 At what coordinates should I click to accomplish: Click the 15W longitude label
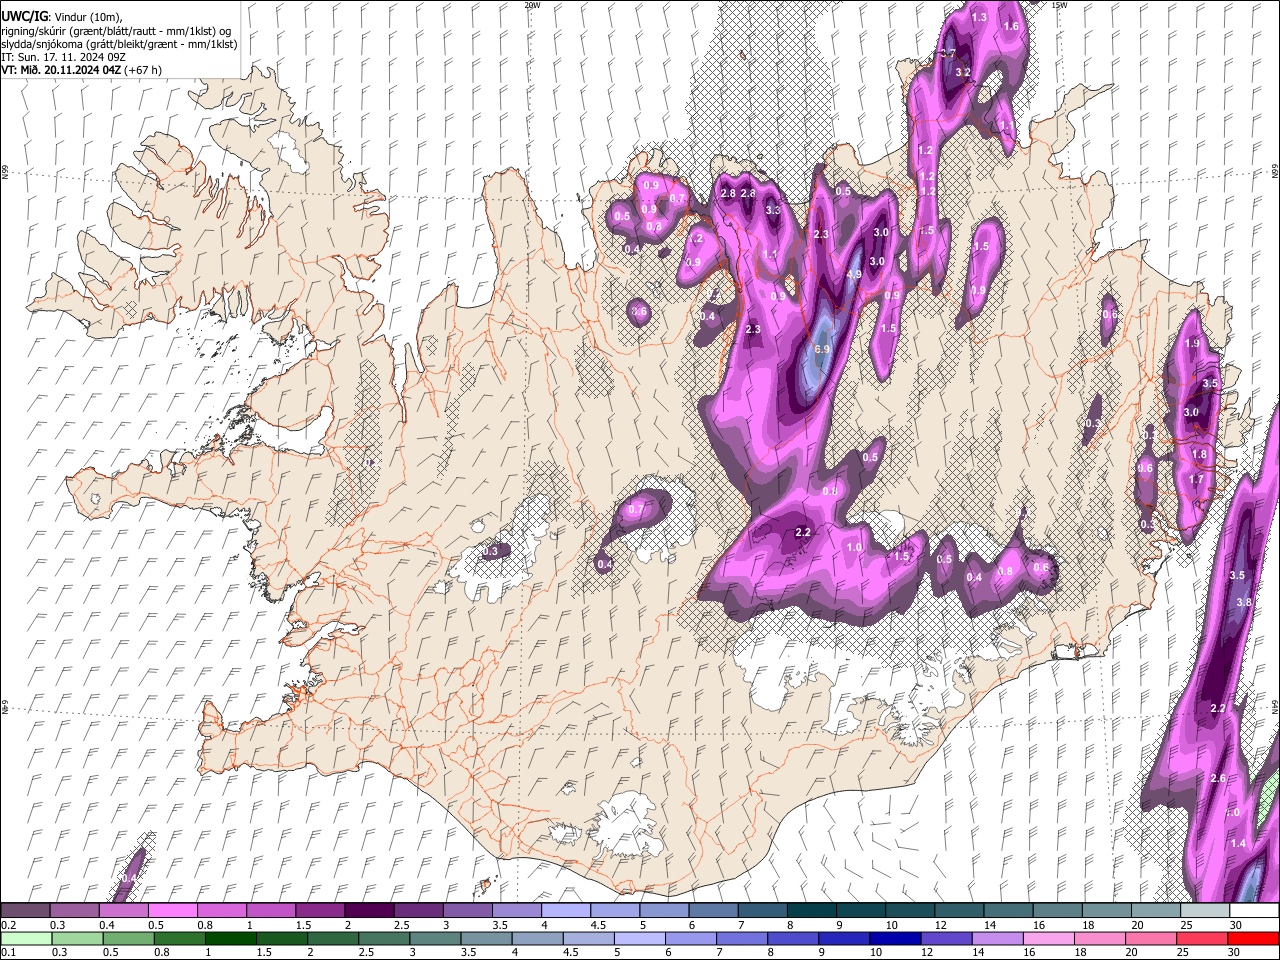pos(1060,5)
